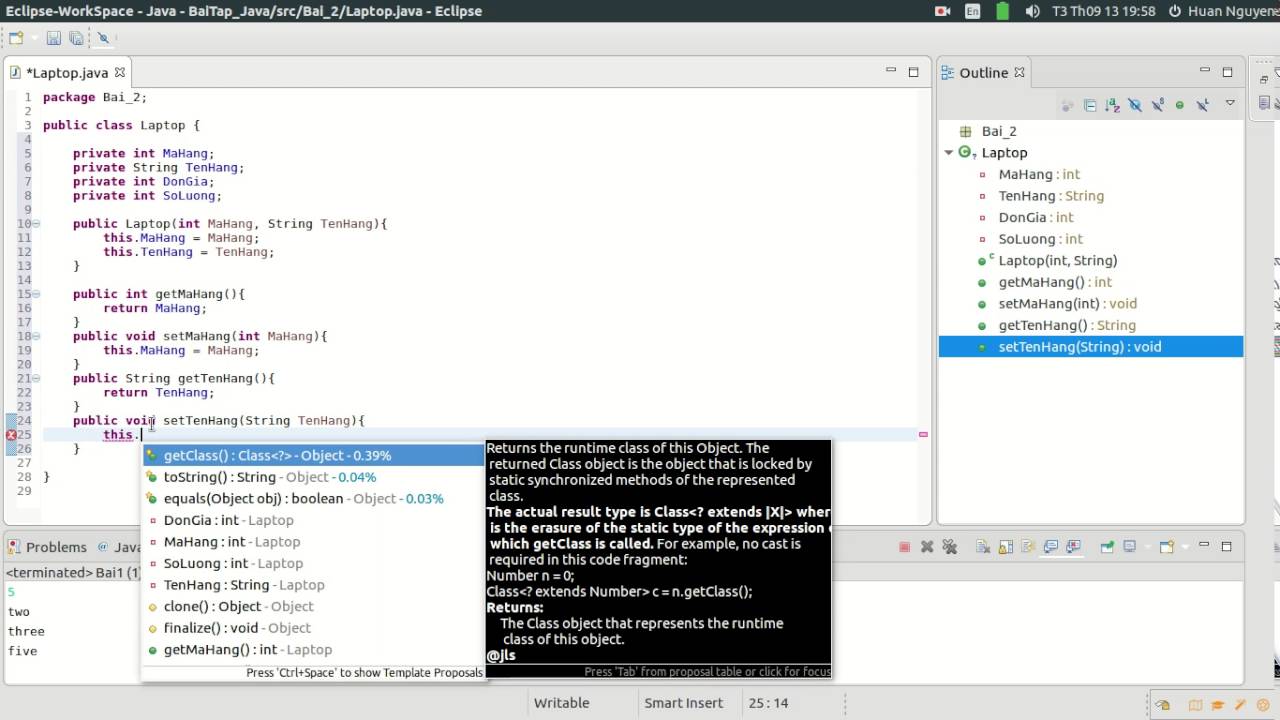
Task: Collapse setMaHang method fold at line 18
Action: [x=36, y=336]
